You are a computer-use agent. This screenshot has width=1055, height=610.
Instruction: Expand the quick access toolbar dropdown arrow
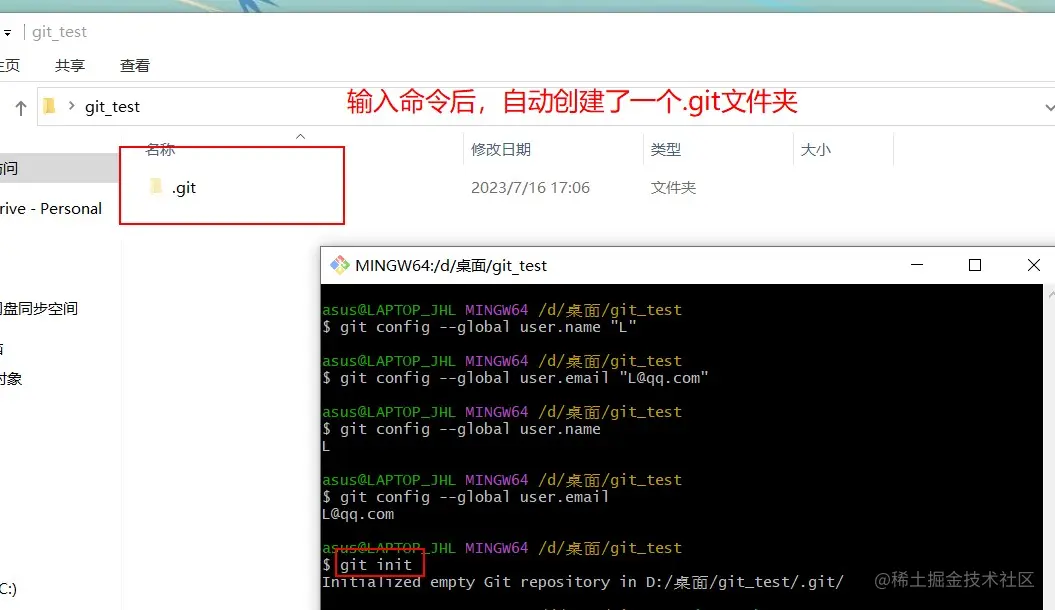pos(7,32)
